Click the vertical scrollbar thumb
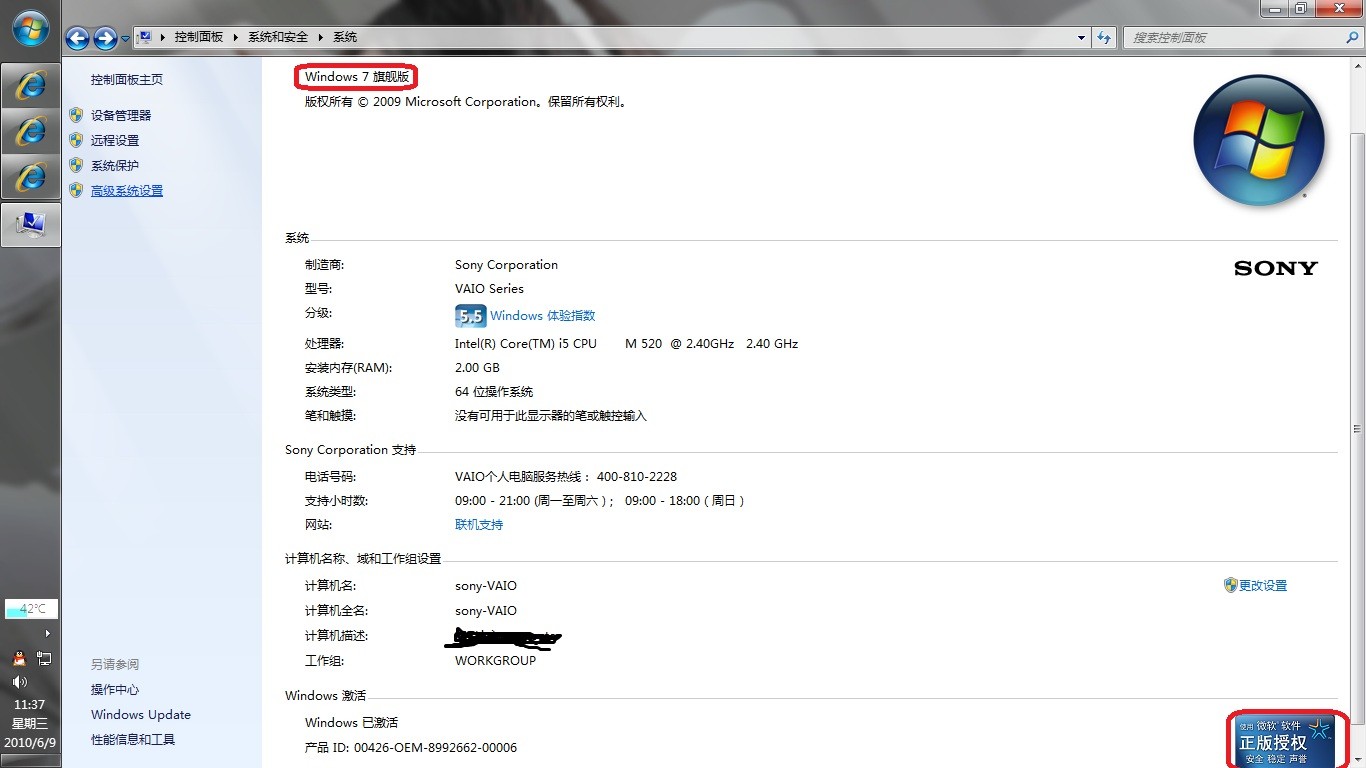 (x=1357, y=430)
